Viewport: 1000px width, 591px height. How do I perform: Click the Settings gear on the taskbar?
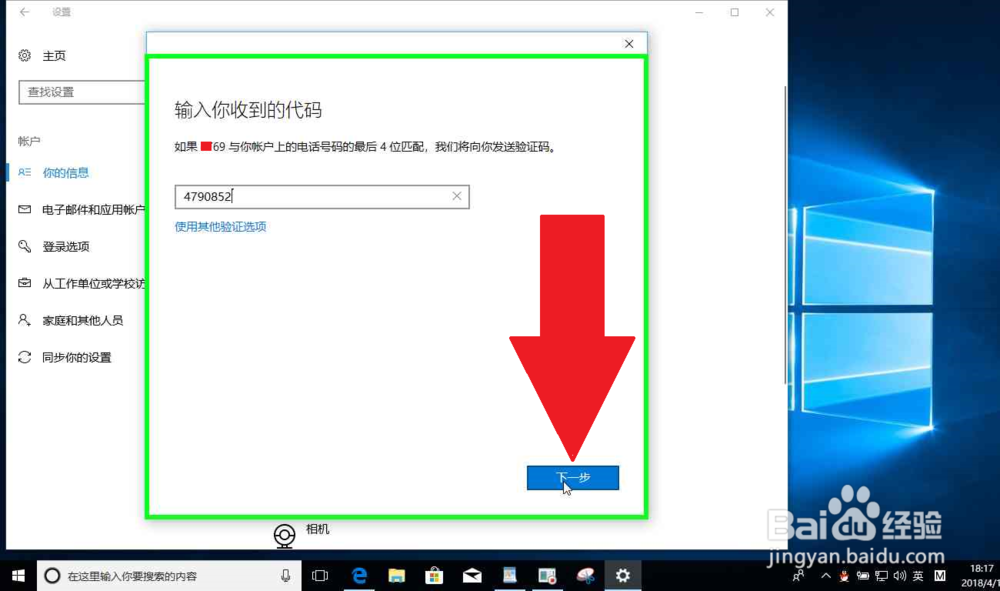622,575
